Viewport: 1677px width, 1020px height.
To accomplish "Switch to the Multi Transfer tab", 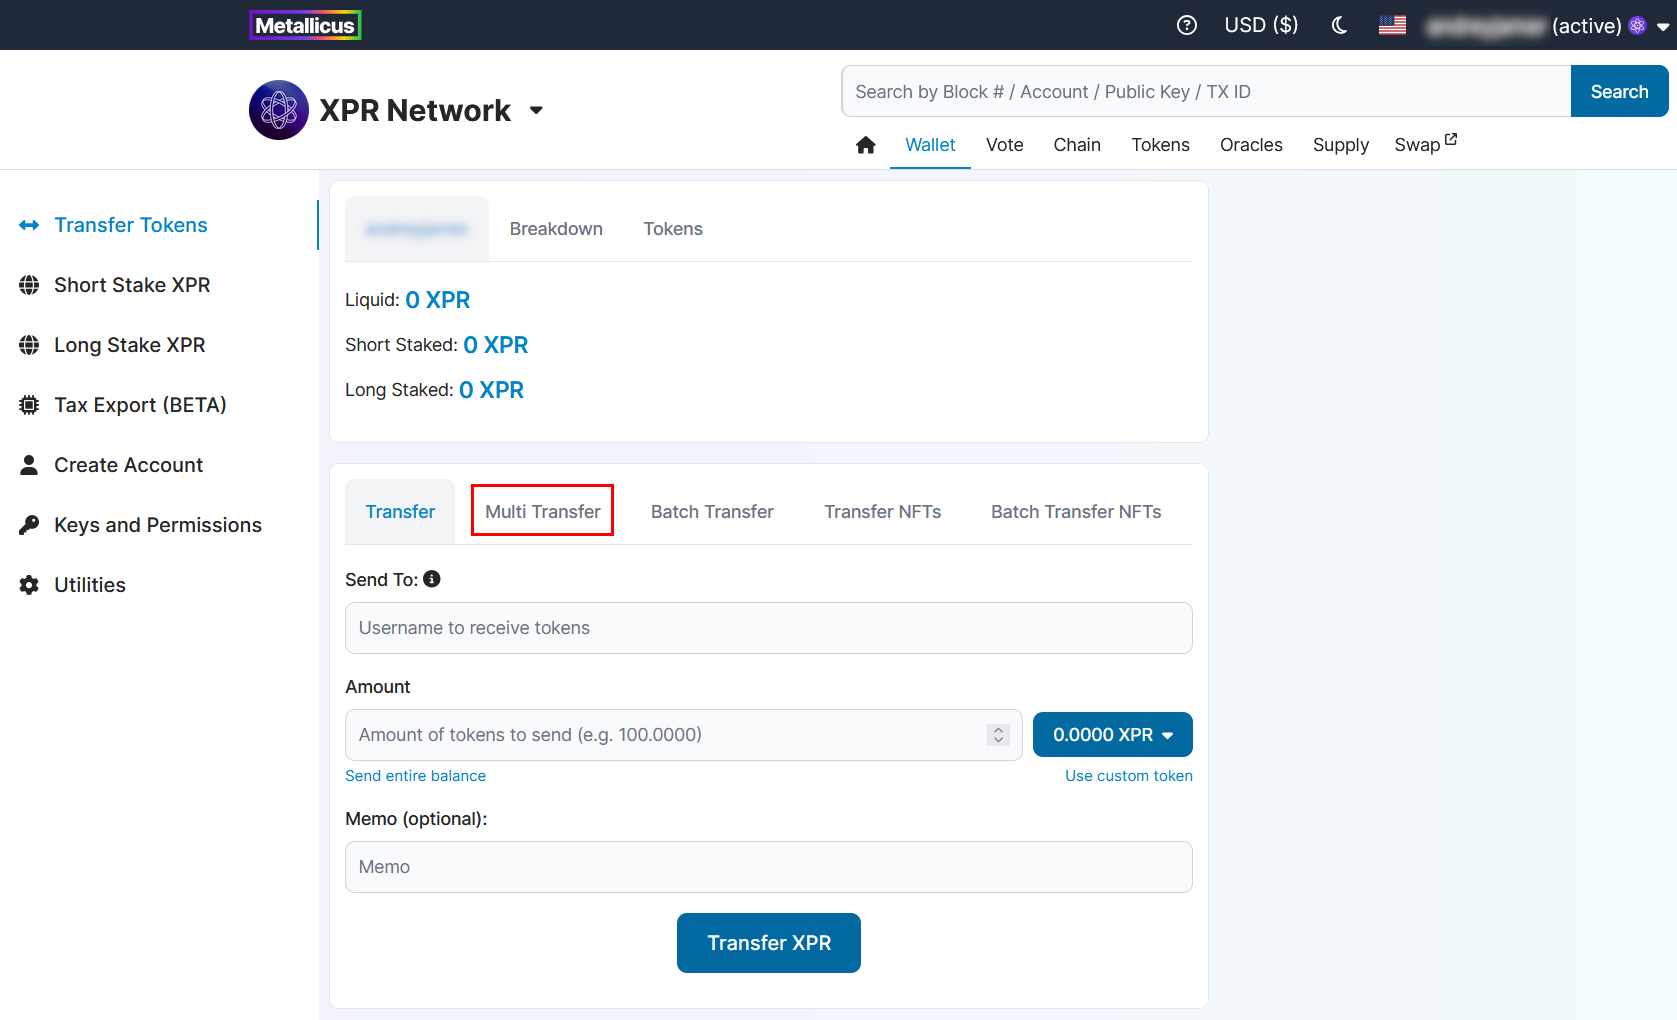I will pos(542,511).
